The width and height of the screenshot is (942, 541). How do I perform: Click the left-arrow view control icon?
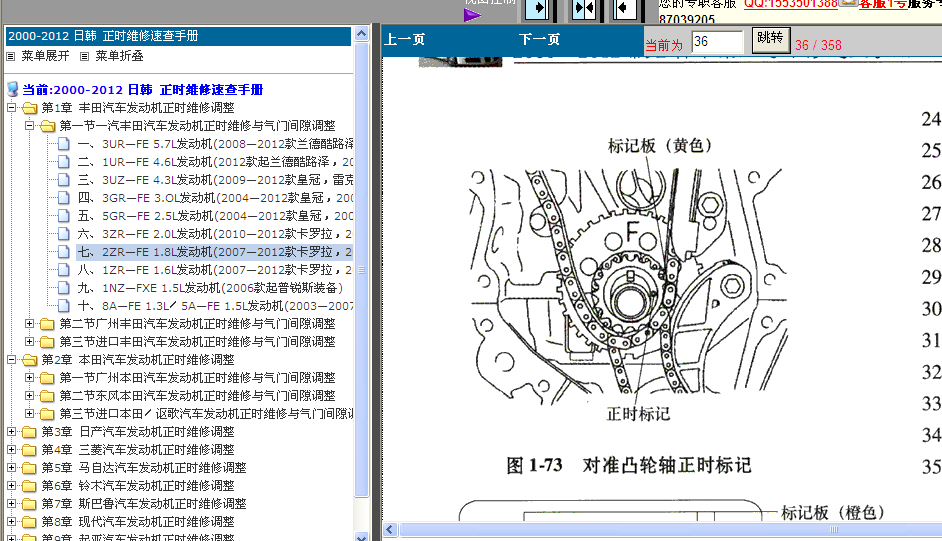[x=624, y=8]
